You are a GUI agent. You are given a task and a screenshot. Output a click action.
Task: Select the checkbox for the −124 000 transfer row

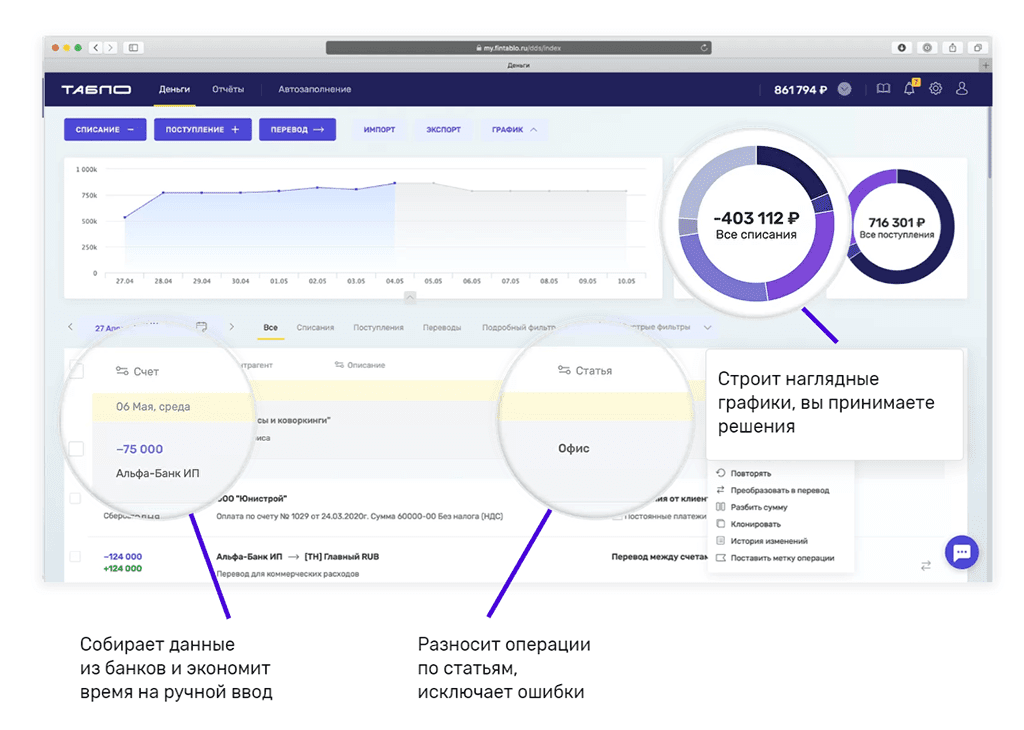(x=75, y=556)
